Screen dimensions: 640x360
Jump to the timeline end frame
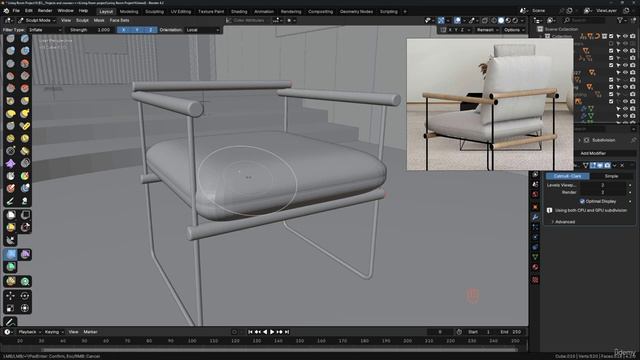pos(287,332)
